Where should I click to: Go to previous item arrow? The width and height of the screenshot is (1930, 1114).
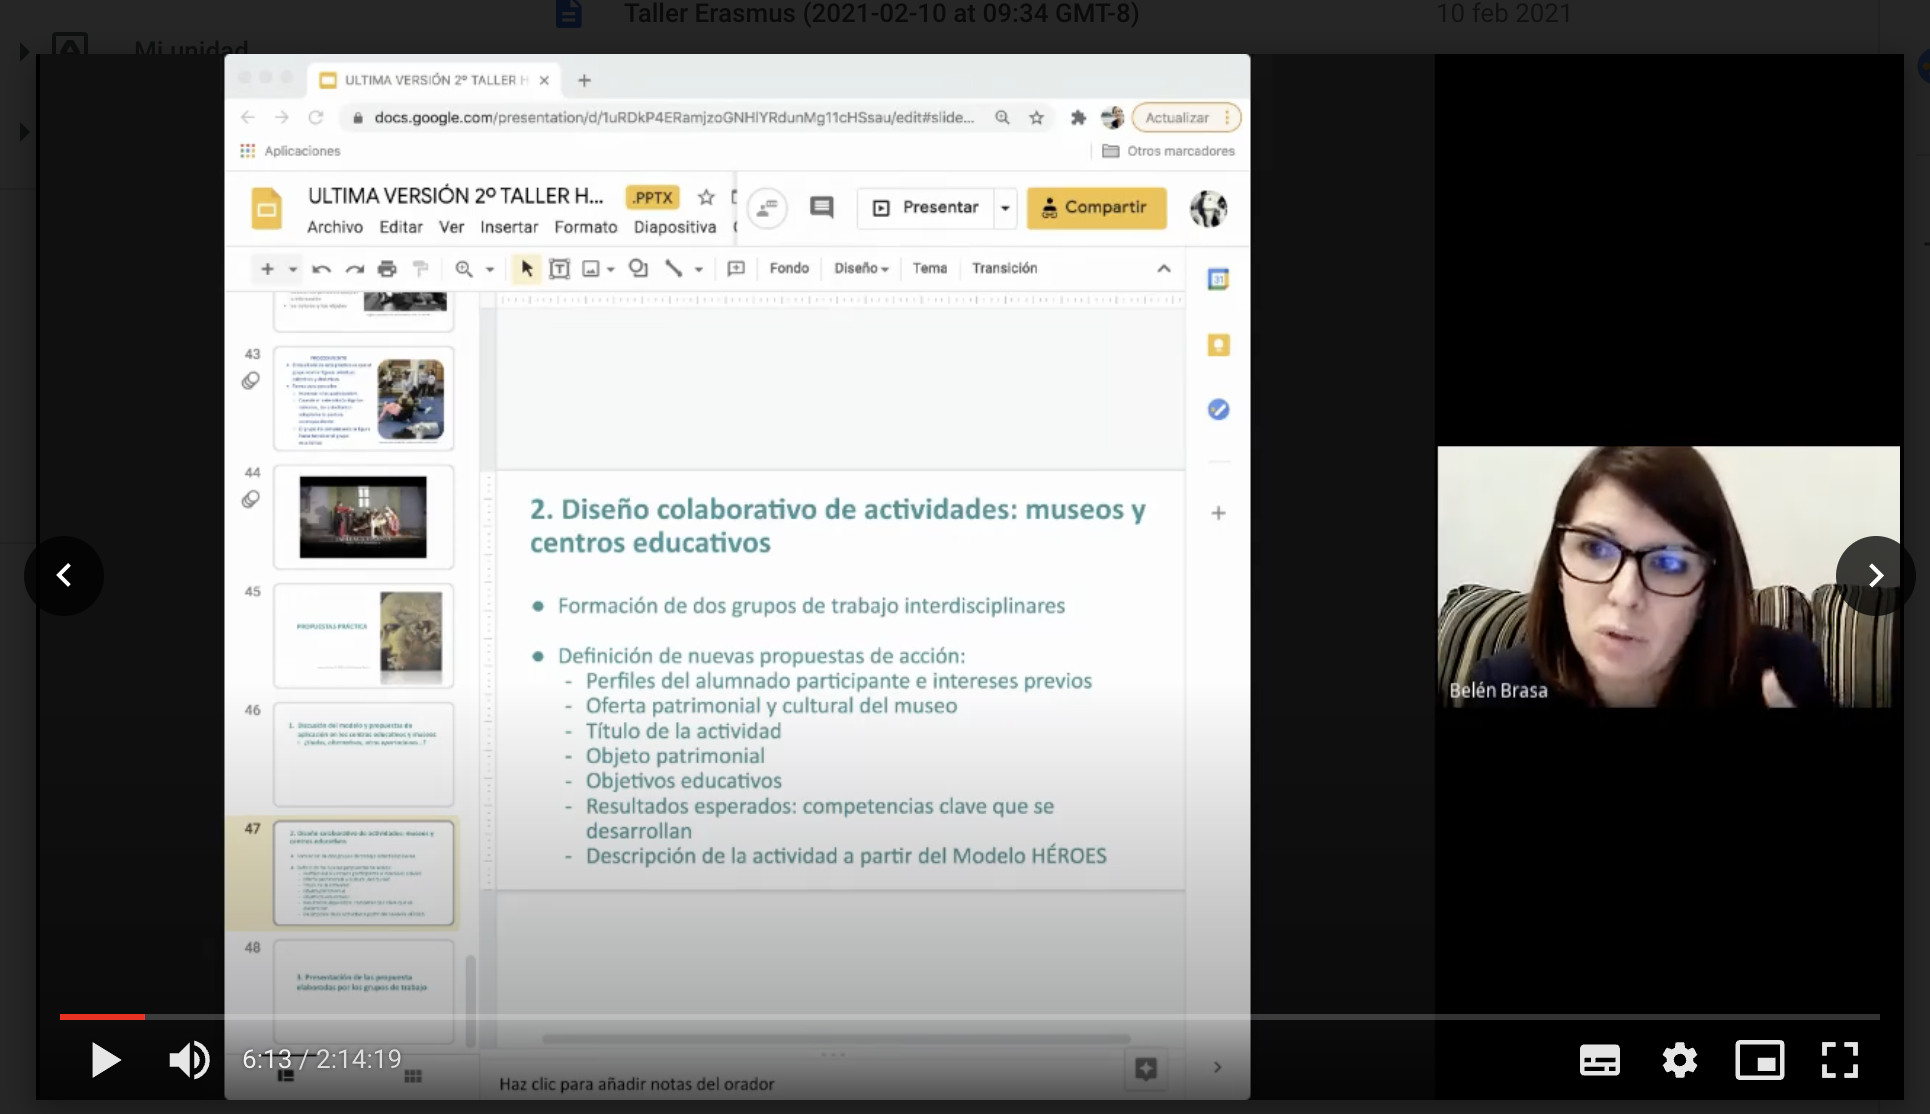point(64,575)
